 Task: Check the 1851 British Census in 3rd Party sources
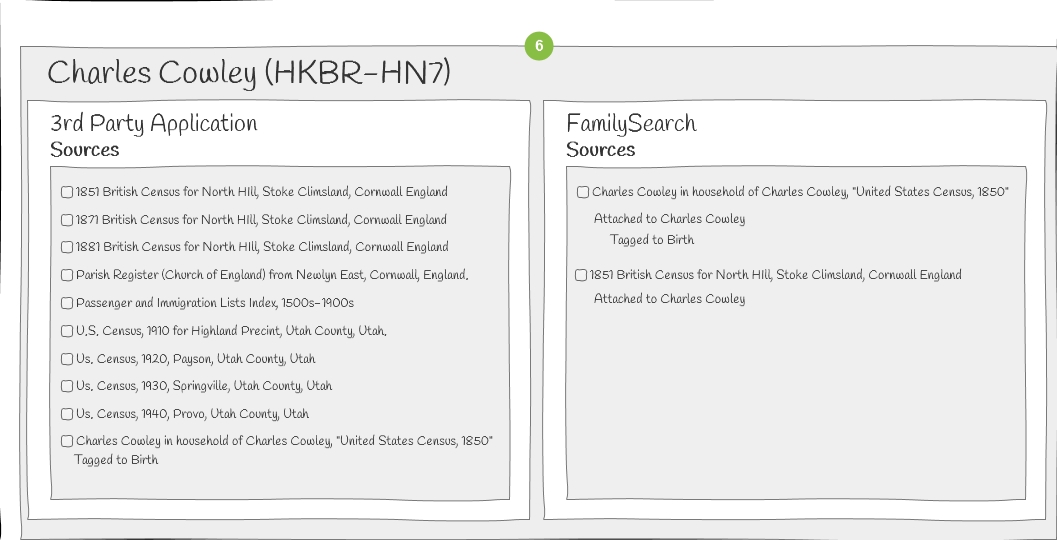tap(67, 192)
